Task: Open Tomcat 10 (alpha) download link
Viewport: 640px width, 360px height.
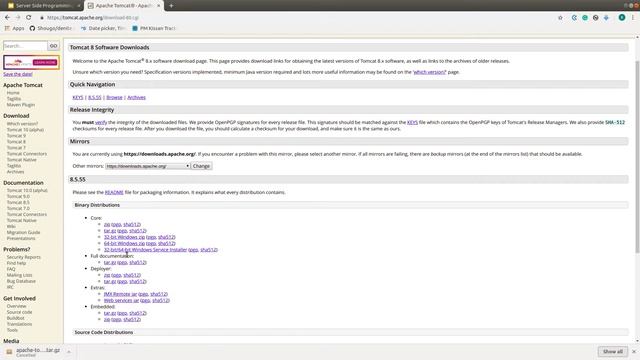Action: 25,130
